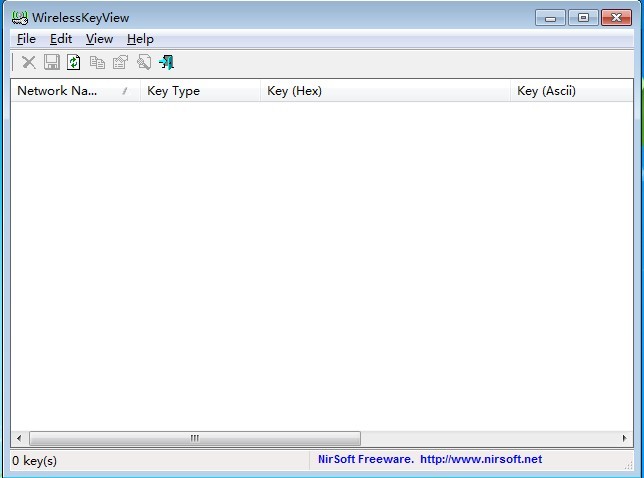This screenshot has width=644, height=478.
Task: Open the Edit menu
Action: [61, 39]
